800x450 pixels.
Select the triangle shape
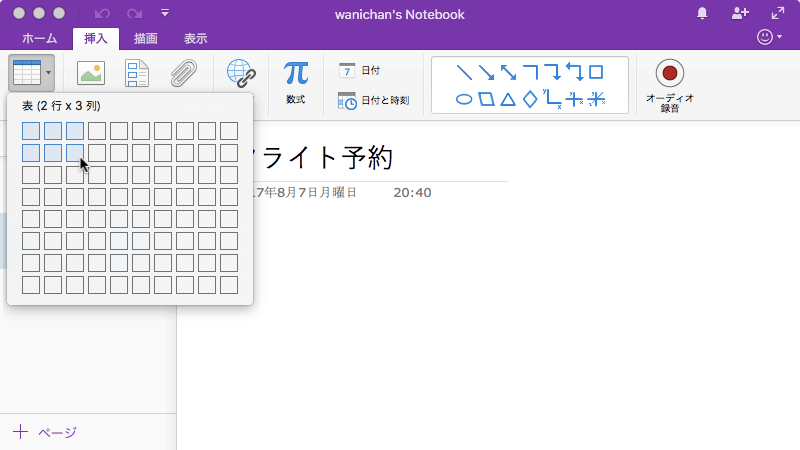pyautogui.click(x=508, y=99)
